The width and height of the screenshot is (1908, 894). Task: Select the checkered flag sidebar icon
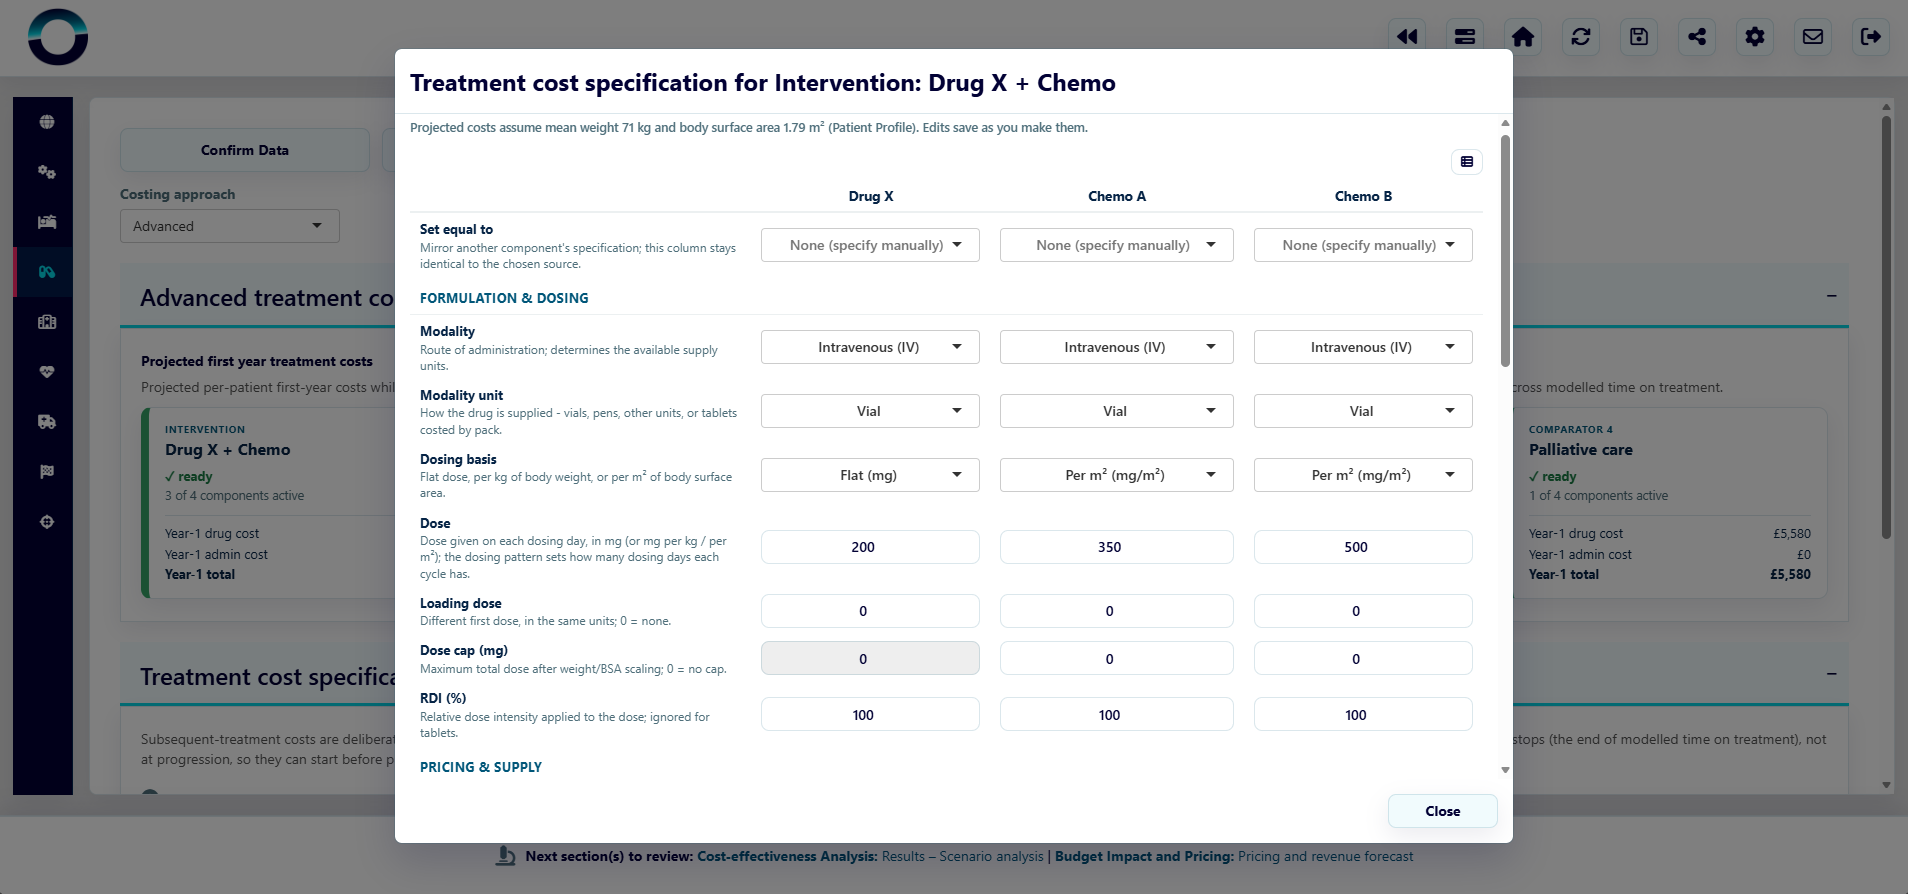tap(47, 472)
